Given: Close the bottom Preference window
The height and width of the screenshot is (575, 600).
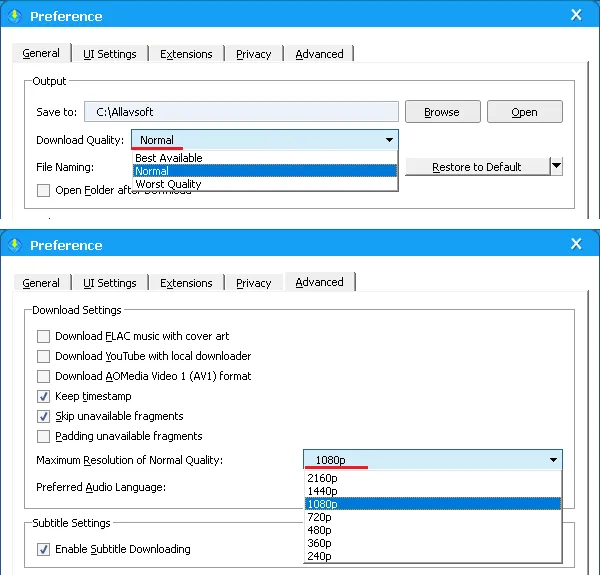Looking at the screenshot, I should [576, 244].
